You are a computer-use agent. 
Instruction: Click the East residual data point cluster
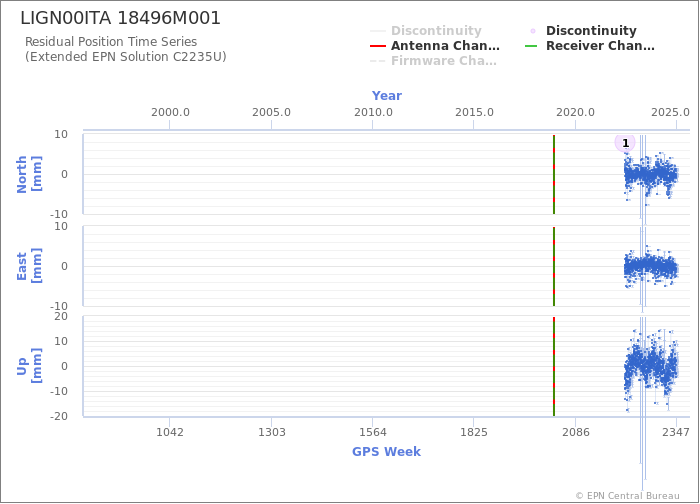pos(651,268)
